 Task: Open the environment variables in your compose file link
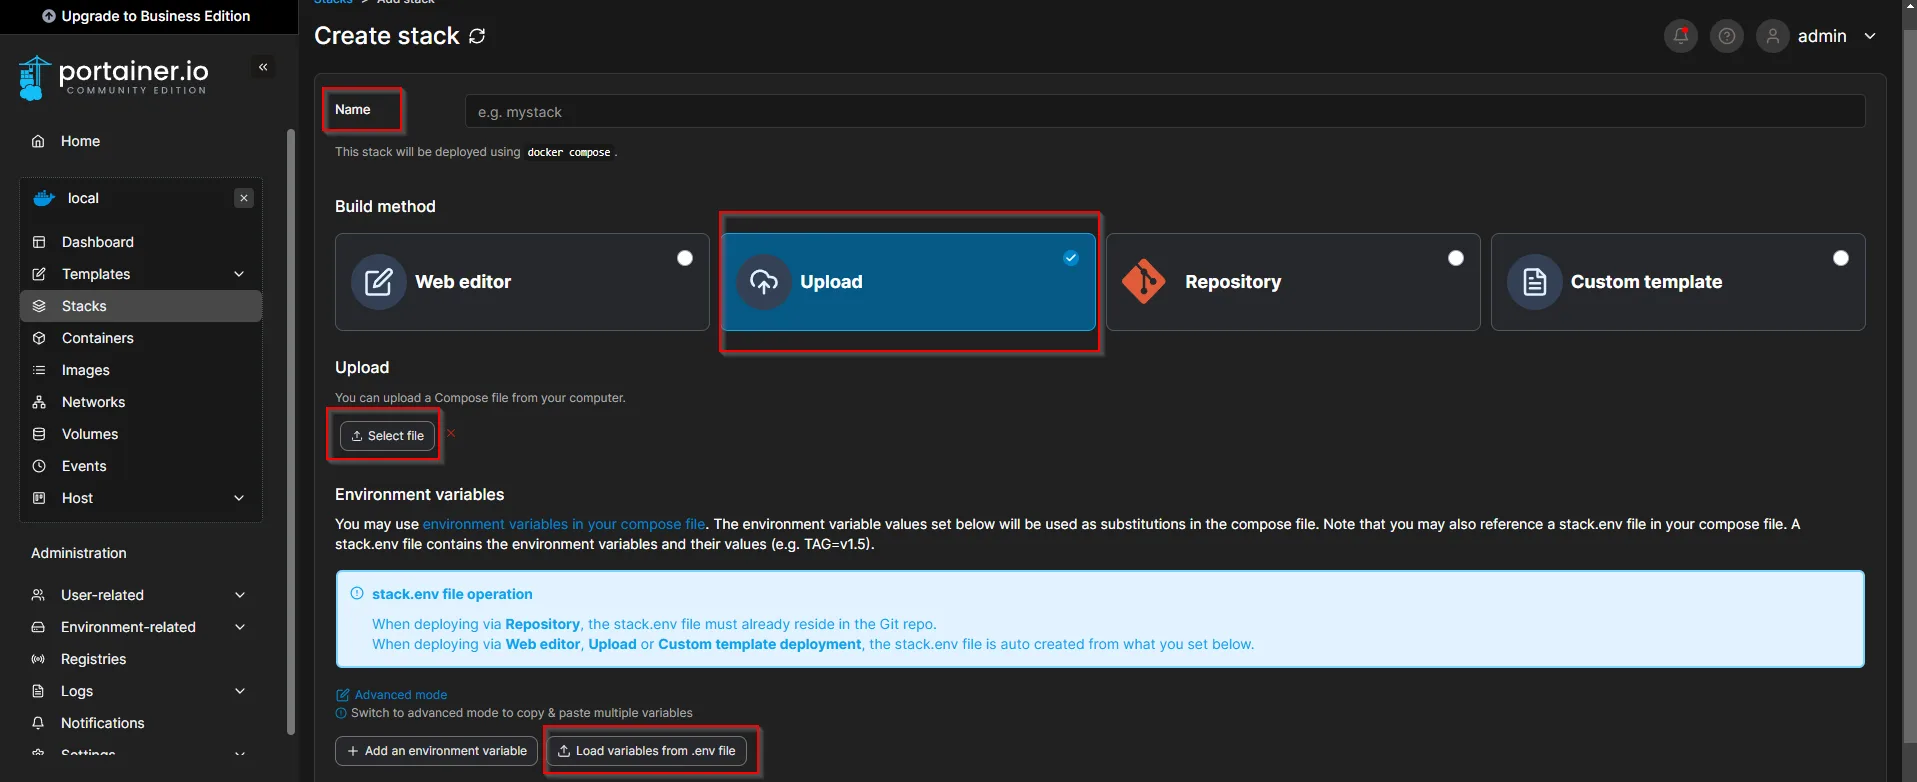click(x=564, y=524)
